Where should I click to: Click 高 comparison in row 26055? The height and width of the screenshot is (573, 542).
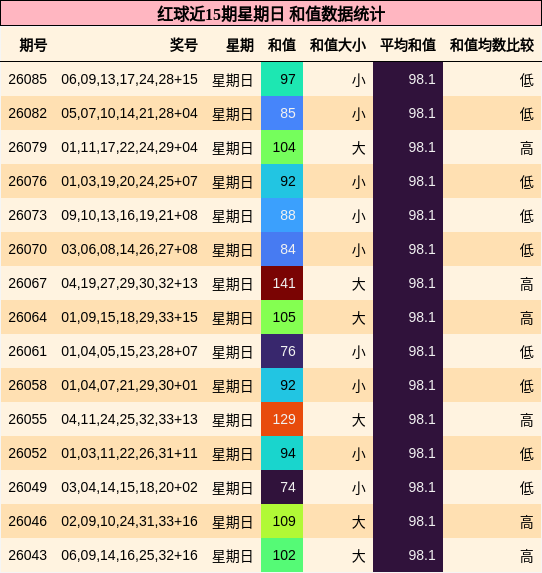coord(527,420)
